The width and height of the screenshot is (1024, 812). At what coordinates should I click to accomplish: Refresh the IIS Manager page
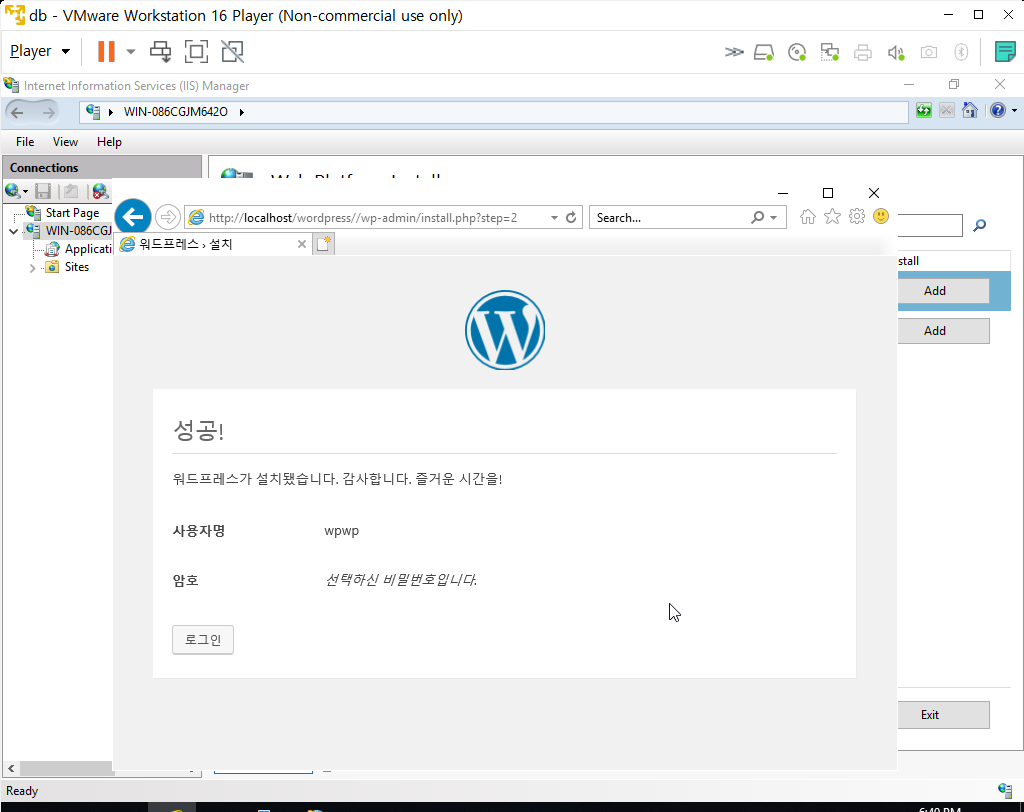(x=923, y=110)
